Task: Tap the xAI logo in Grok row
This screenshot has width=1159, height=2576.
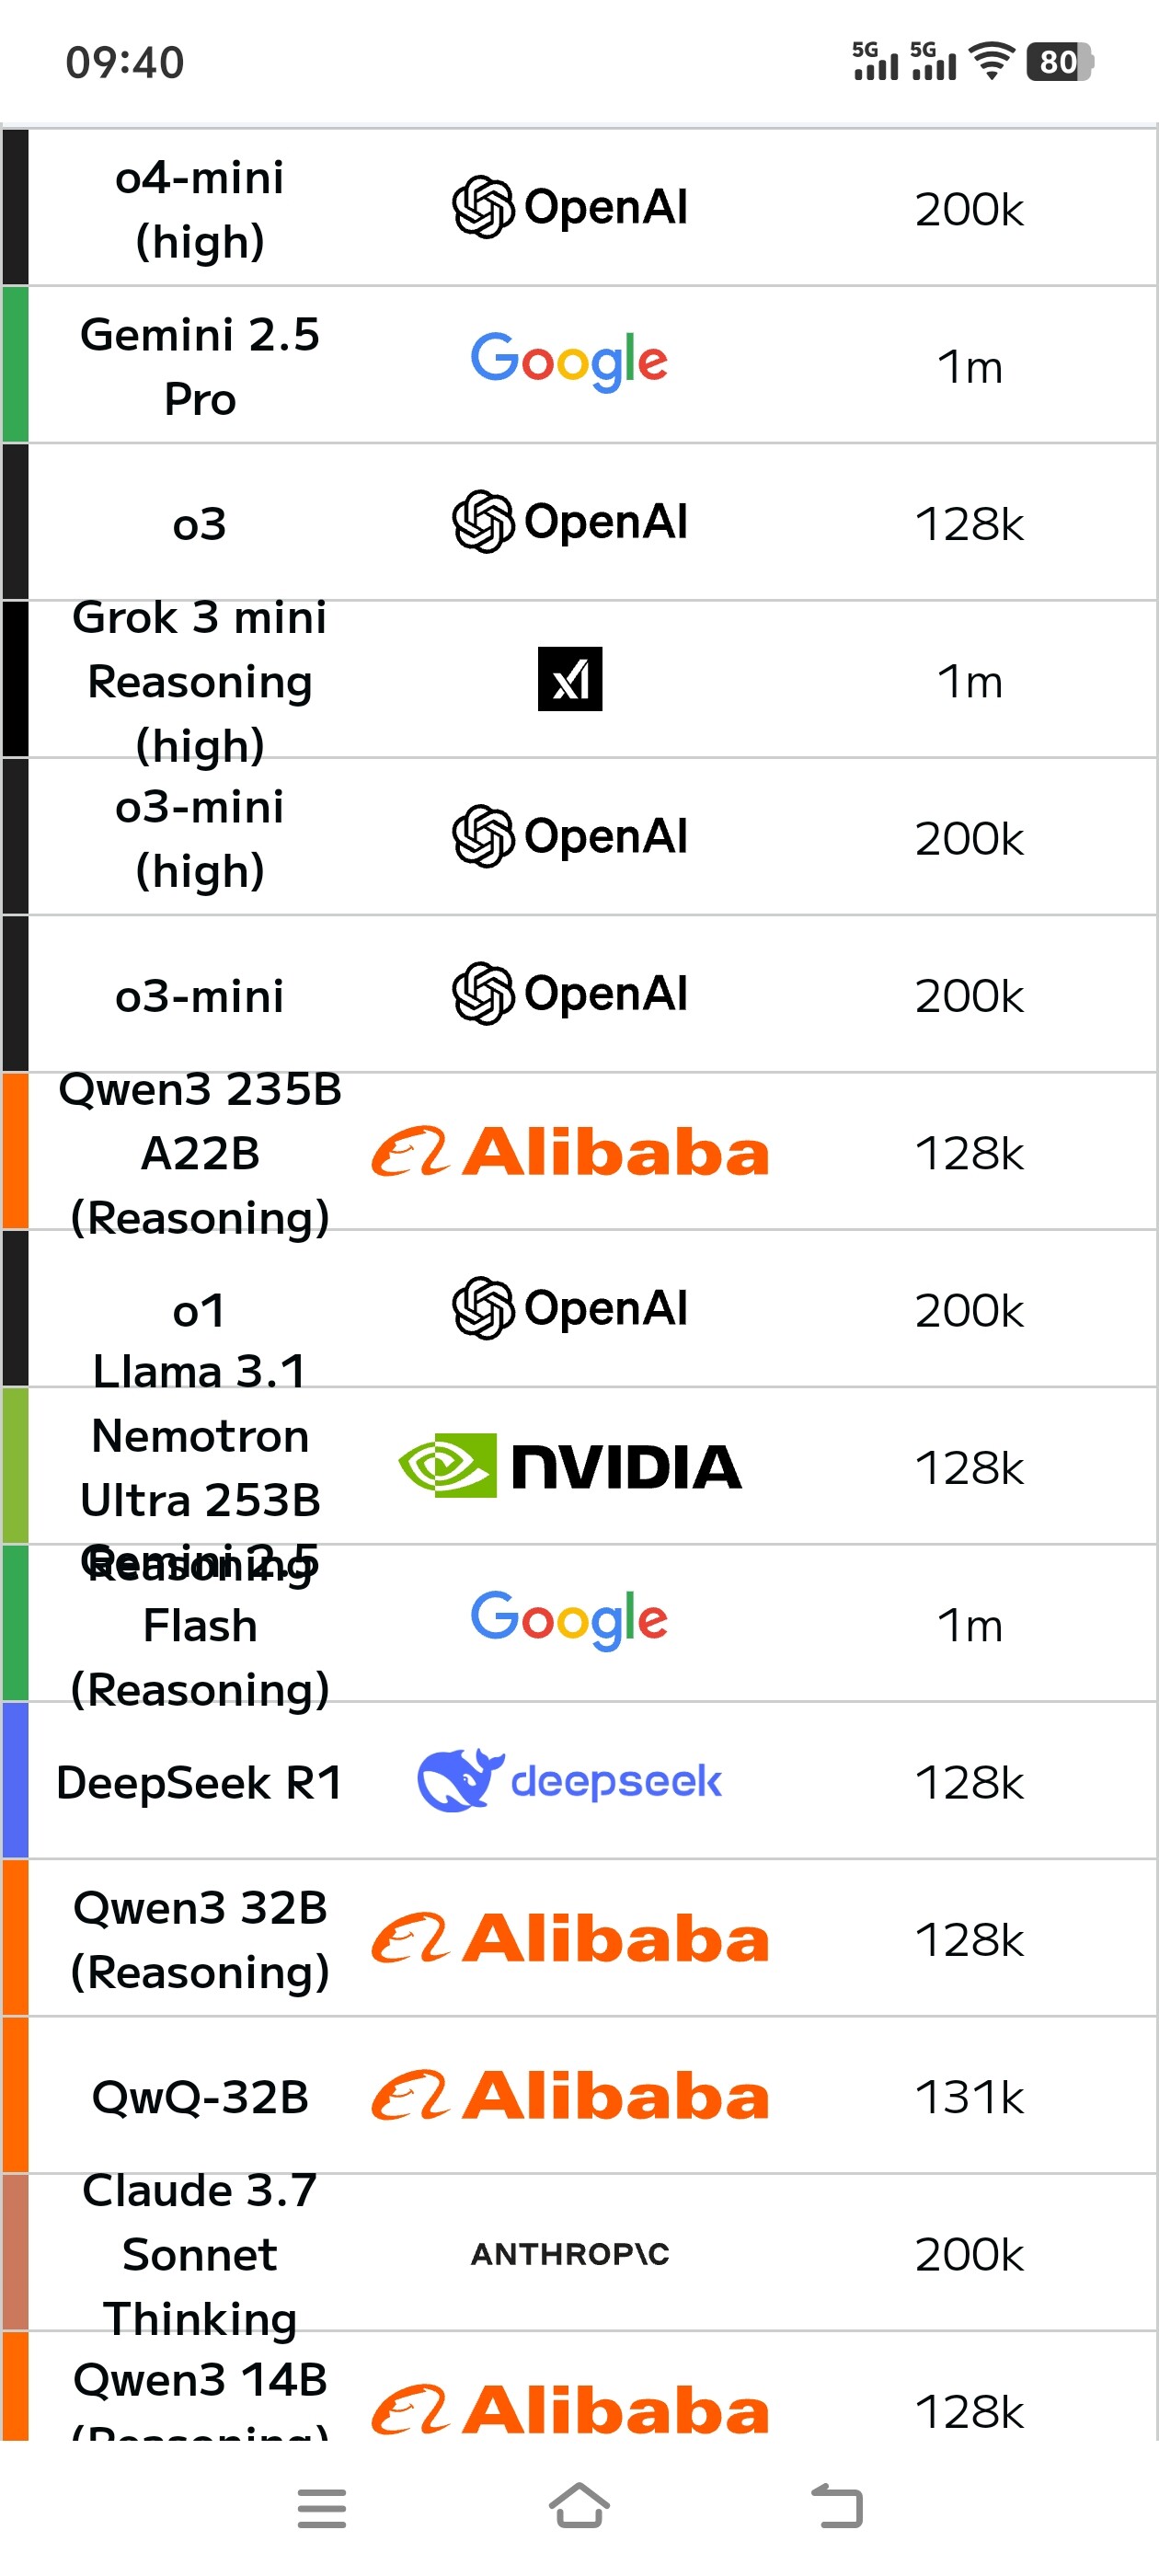Action: (570, 679)
